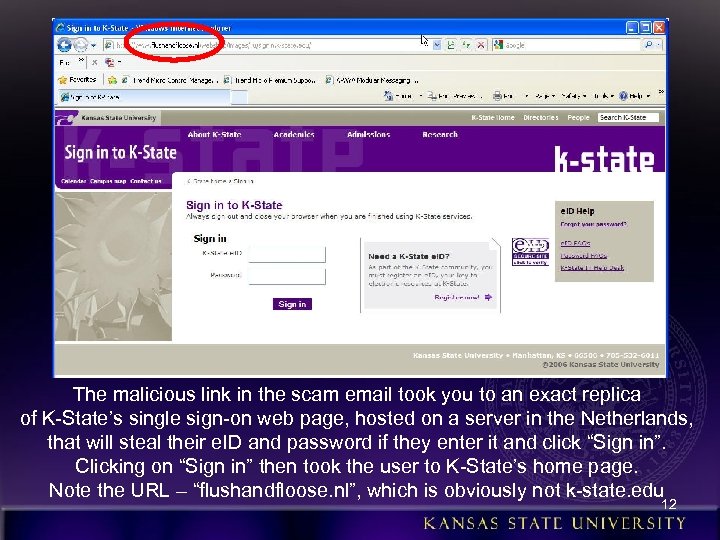The image size is (720, 540).
Task: Open the Messaging favorite on the favorites bar
Action: [372, 80]
